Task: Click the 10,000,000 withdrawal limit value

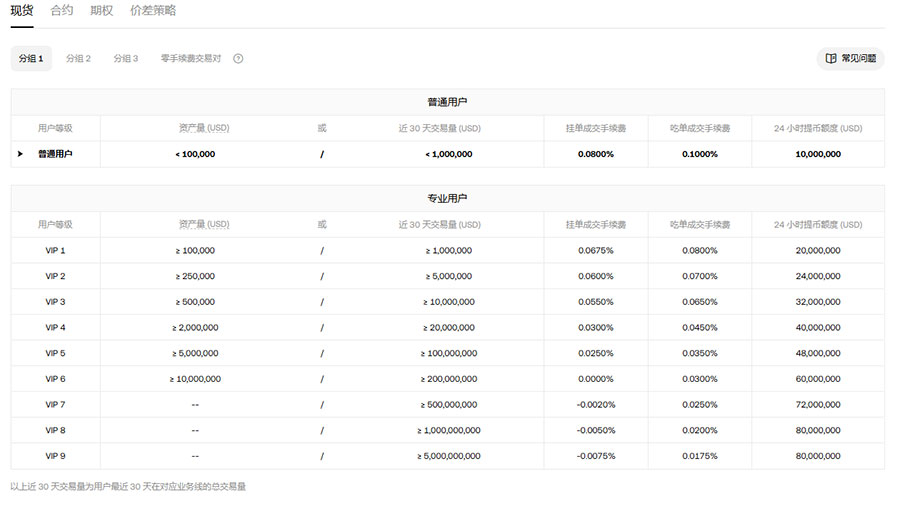Action: click(x=818, y=154)
